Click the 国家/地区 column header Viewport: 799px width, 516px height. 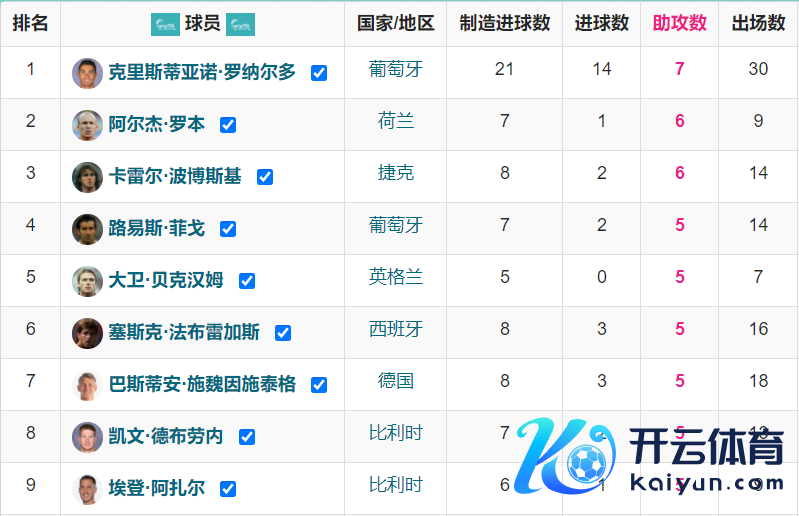tap(395, 24)
